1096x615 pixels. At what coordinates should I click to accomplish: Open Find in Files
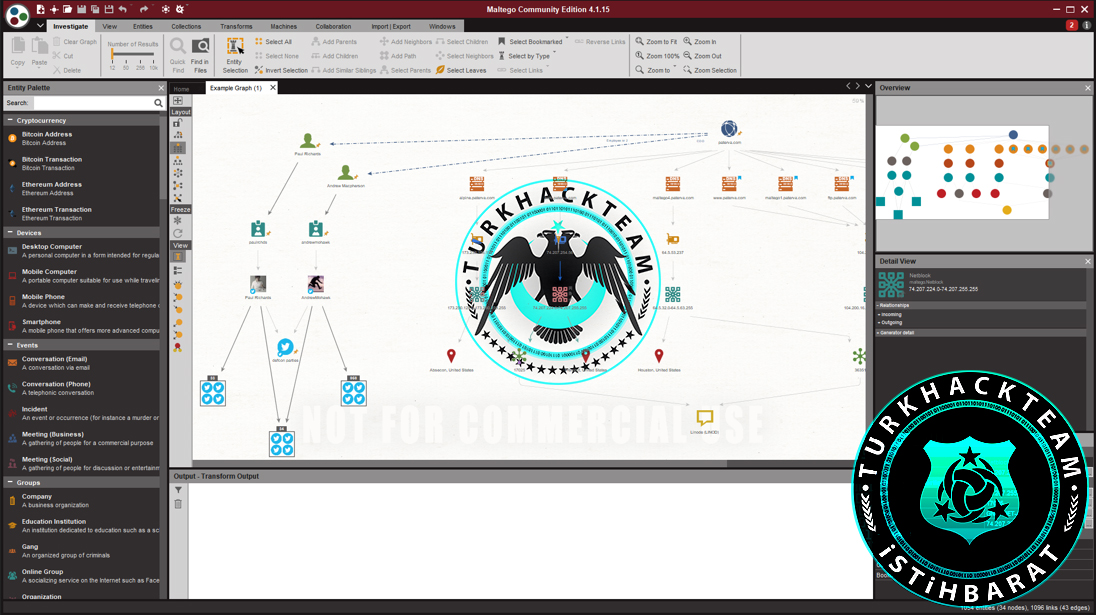201,55
